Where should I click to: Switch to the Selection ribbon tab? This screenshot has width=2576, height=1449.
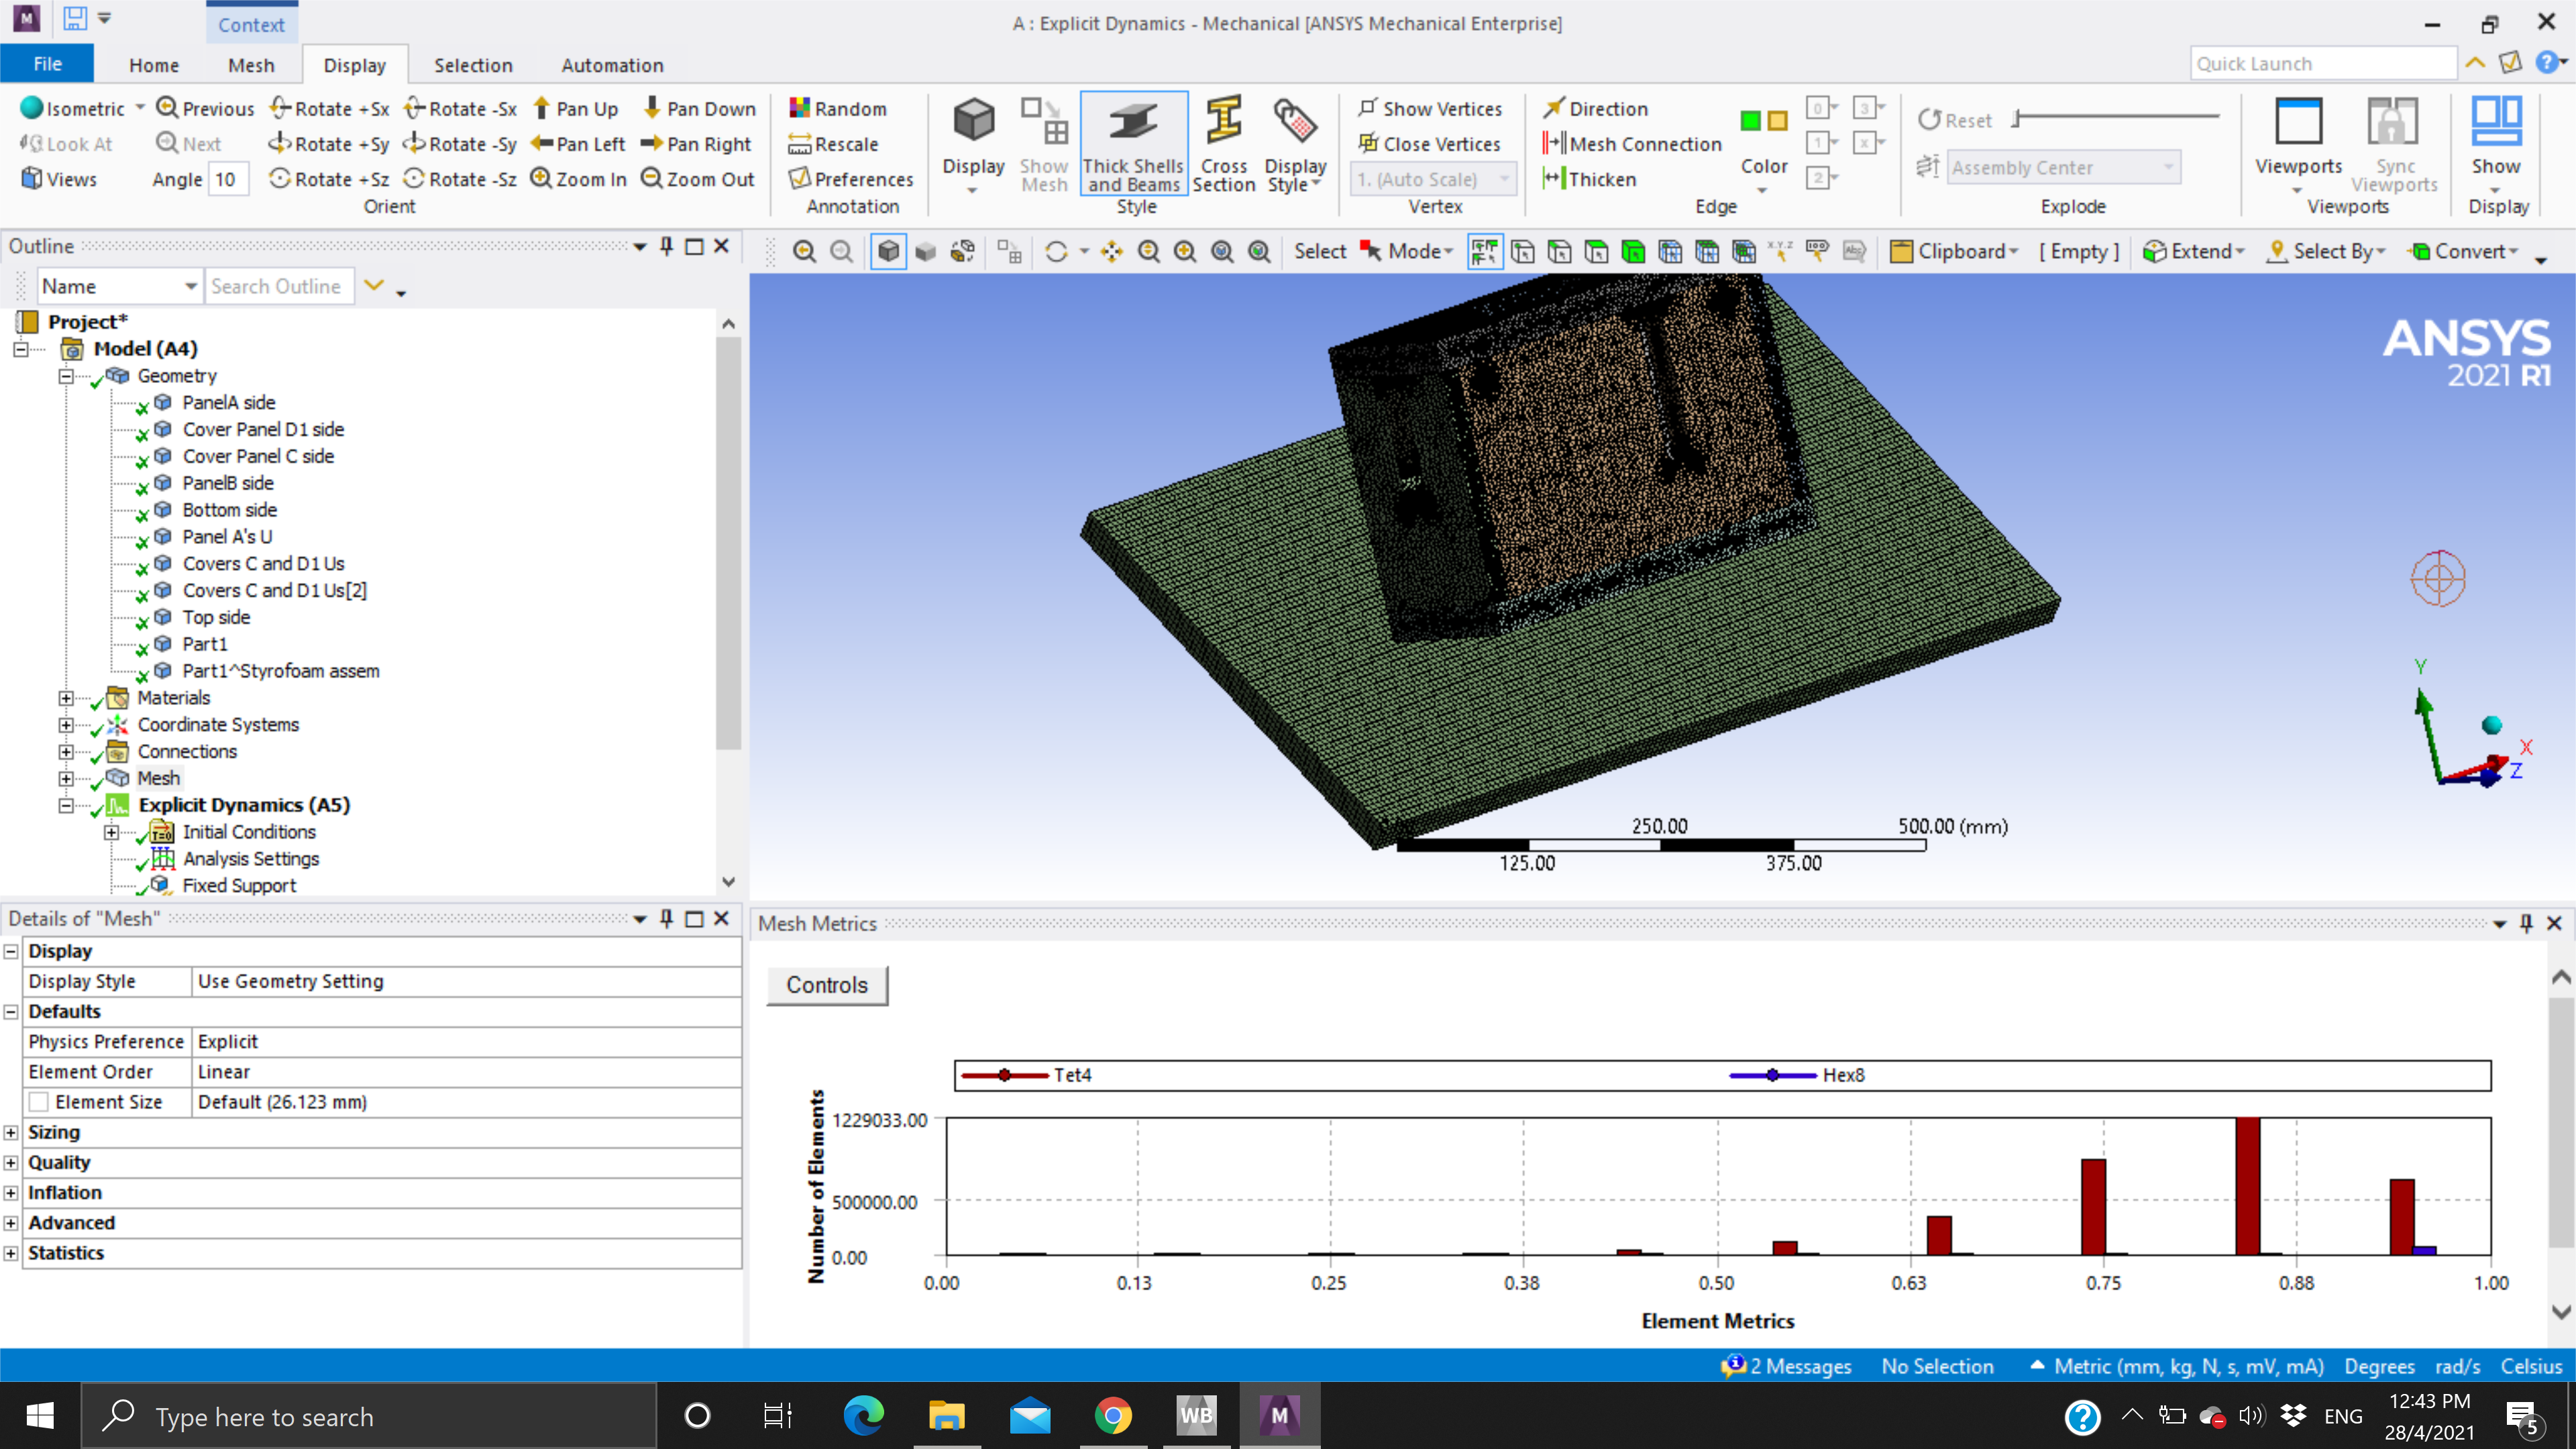473,65
